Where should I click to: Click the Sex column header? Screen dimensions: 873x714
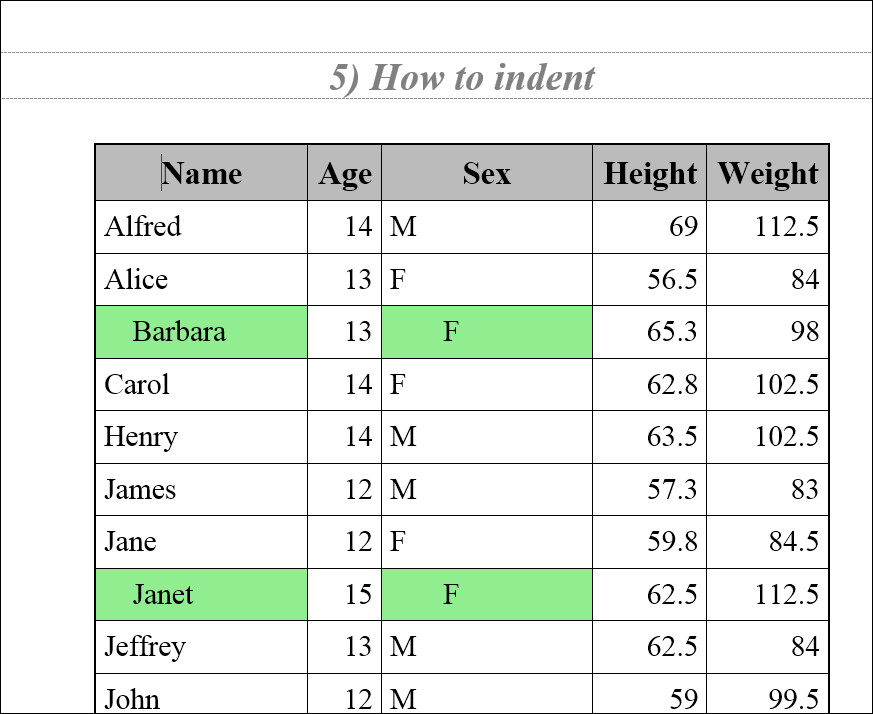[486, 173]
